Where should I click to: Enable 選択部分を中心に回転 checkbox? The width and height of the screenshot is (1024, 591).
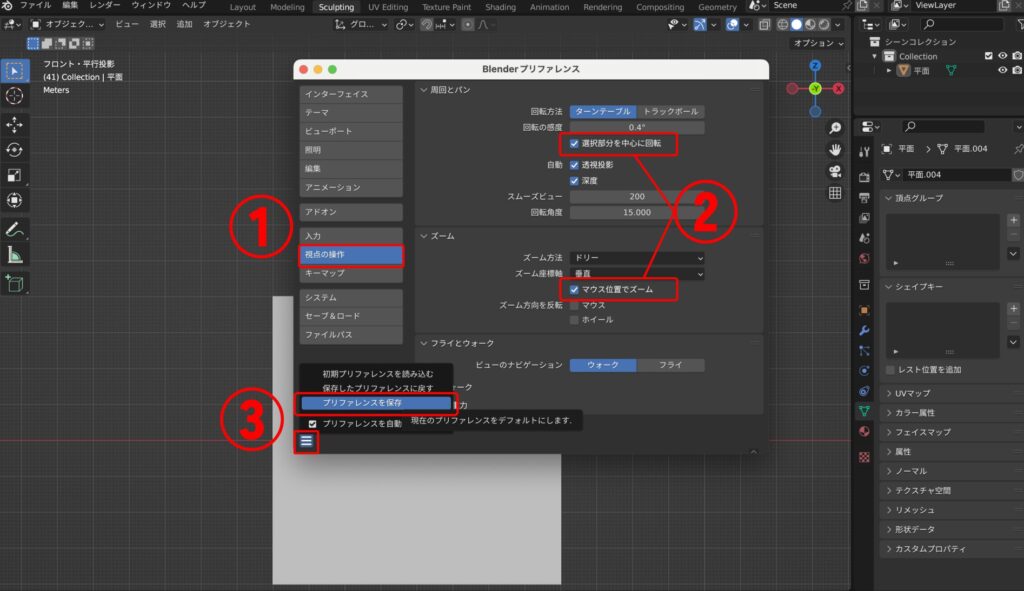pos(574,144)
